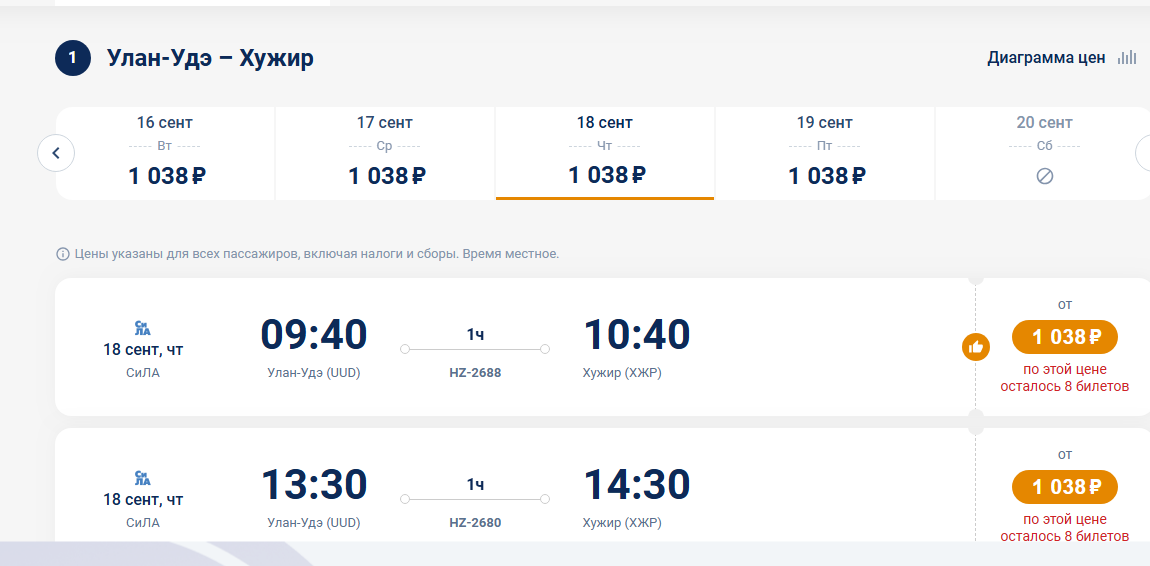Select the 18 сент Thursday tab
Image resolution: width=1150 pixels, height=566 pixels.
pos(605,153)
